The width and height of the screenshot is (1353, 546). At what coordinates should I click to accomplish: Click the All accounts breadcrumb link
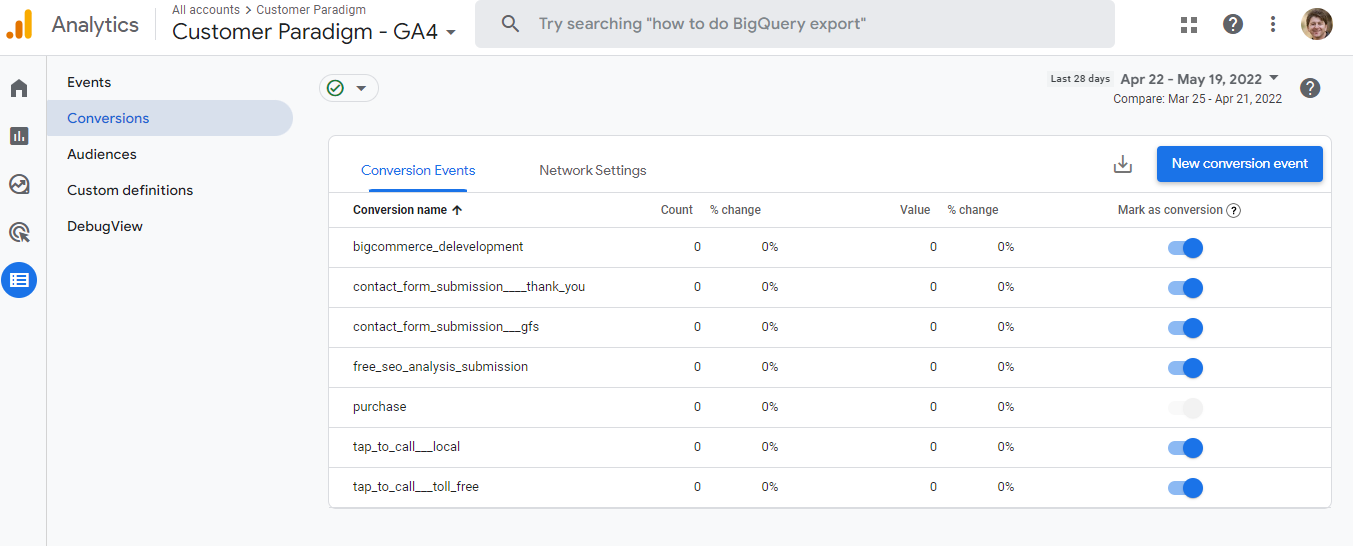tap(206, 10)
